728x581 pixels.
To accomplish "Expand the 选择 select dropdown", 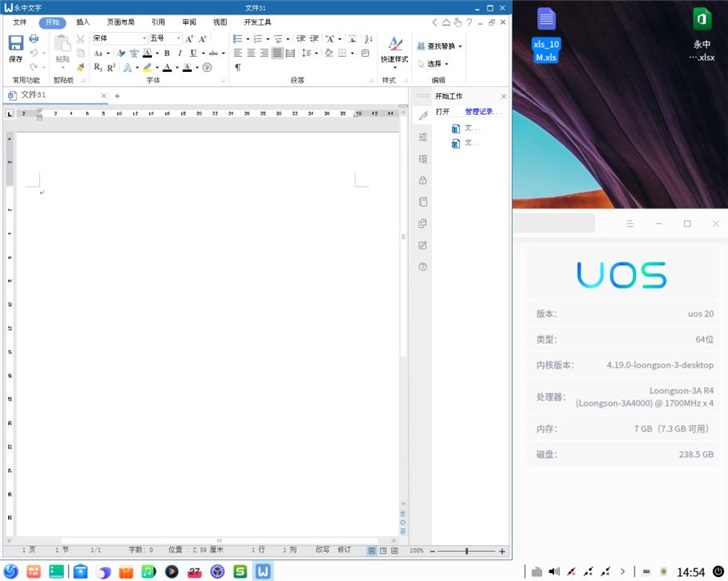I will tap(438, 63).
